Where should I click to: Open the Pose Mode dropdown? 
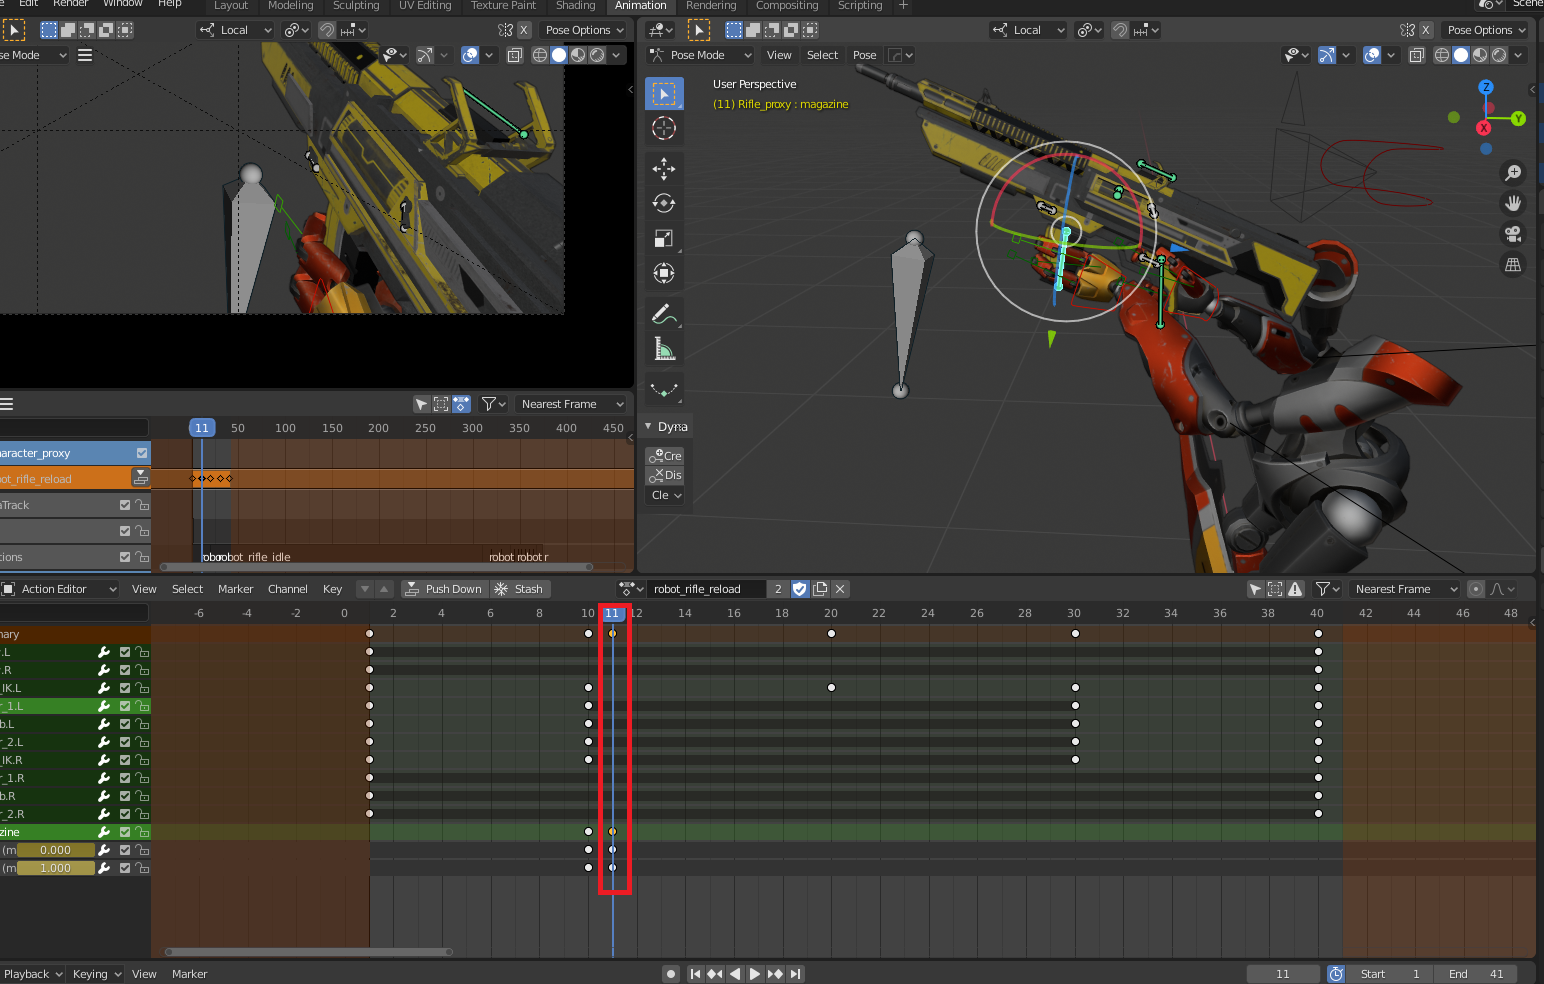coord(700,55)
